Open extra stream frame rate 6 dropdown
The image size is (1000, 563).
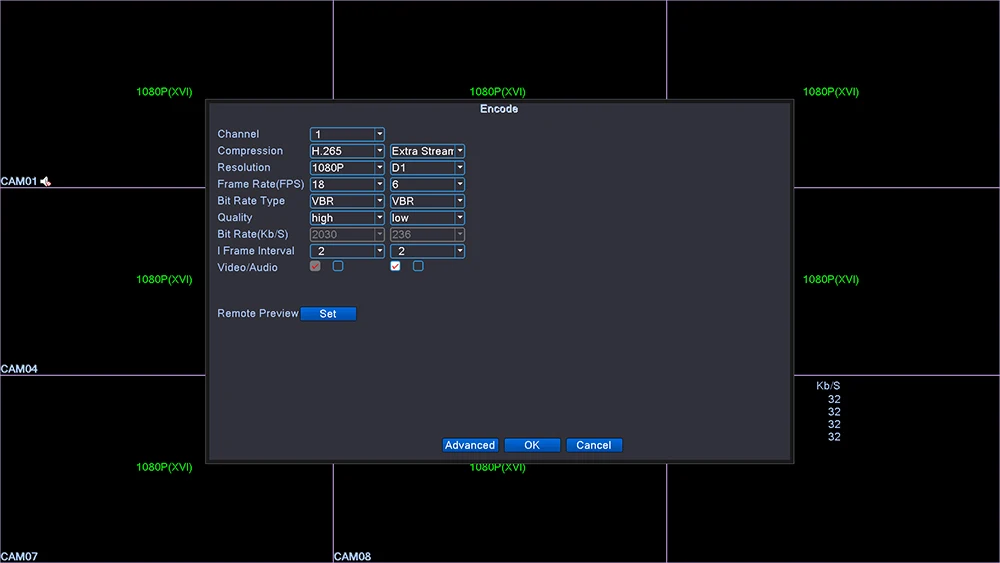pyautogui.click(x=427, y=184)
